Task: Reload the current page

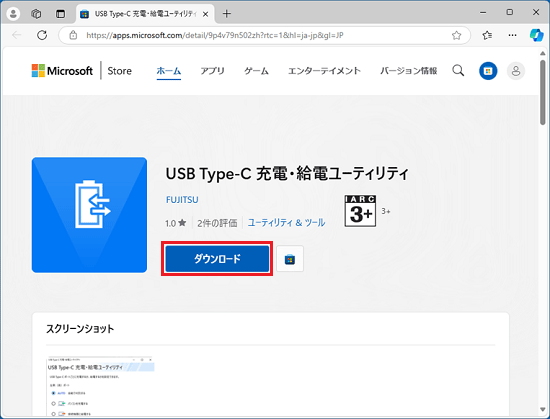Action: pyautogui.click(x=42, y=35)
